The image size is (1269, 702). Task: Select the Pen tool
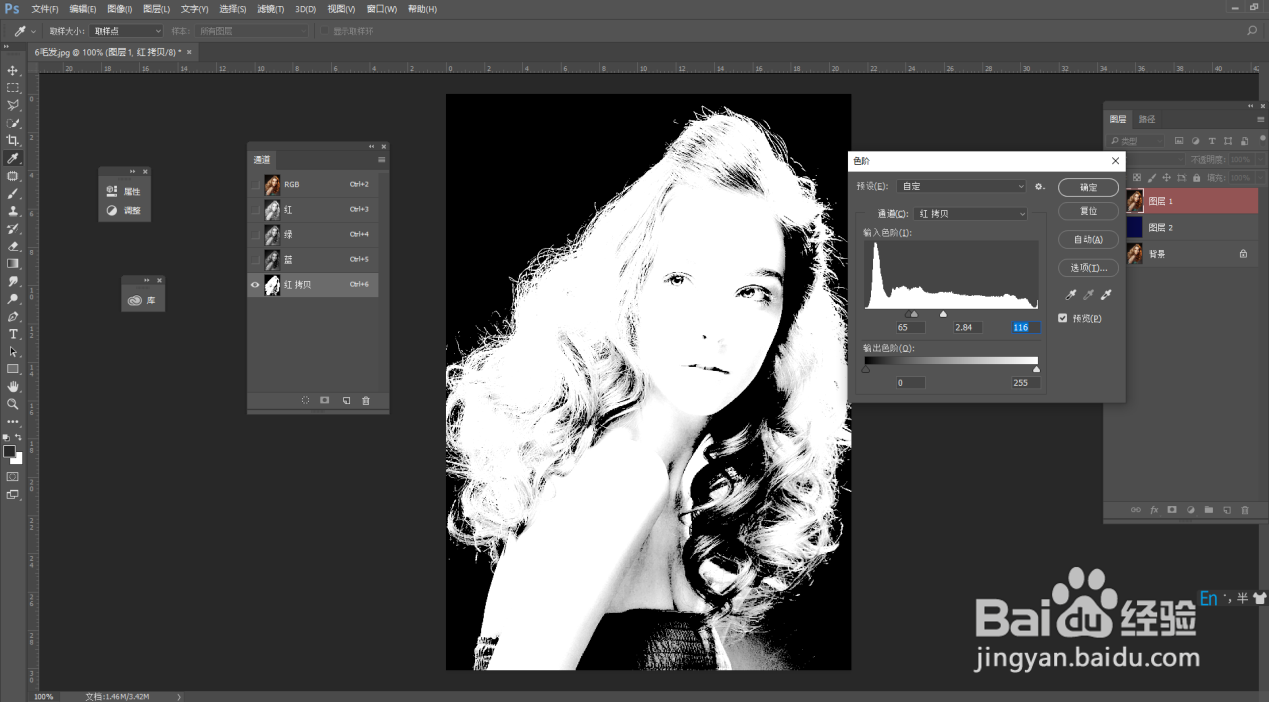(13, 316)
